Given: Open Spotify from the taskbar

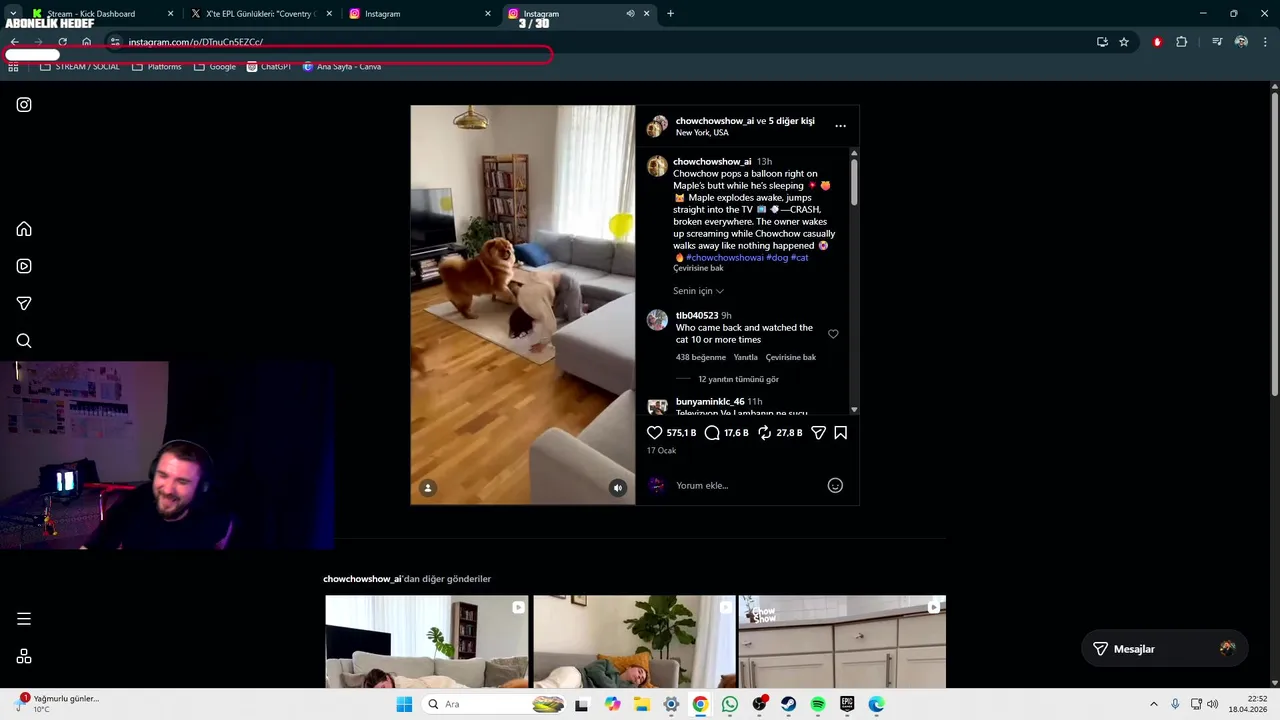Looking at the screenshot, I should (818, 705).
